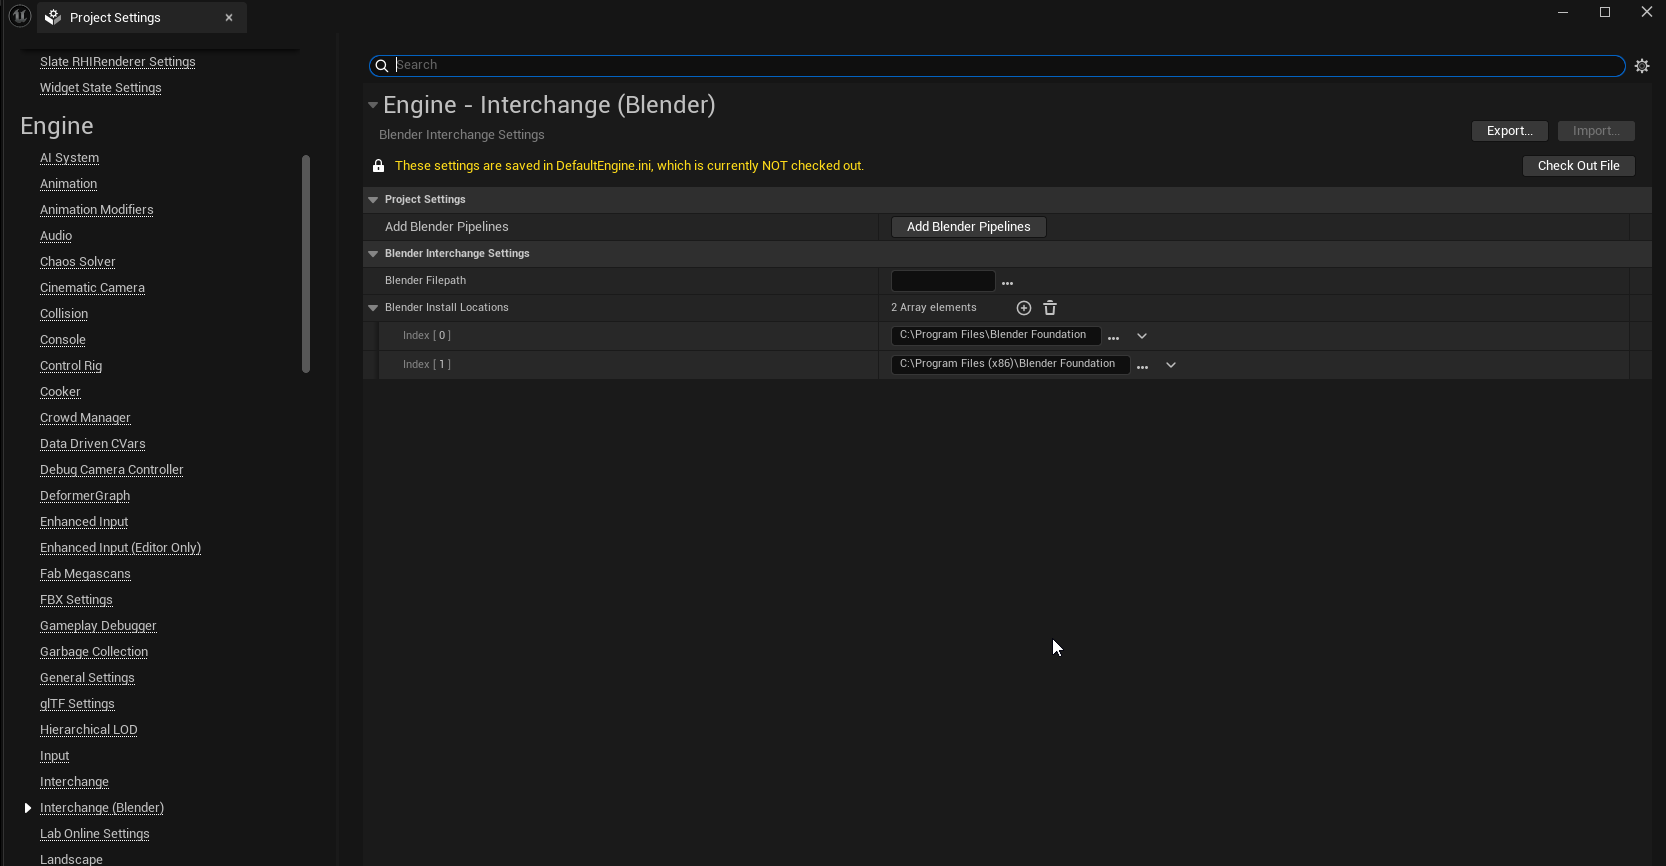Open AI System settings

click(70, 158)
